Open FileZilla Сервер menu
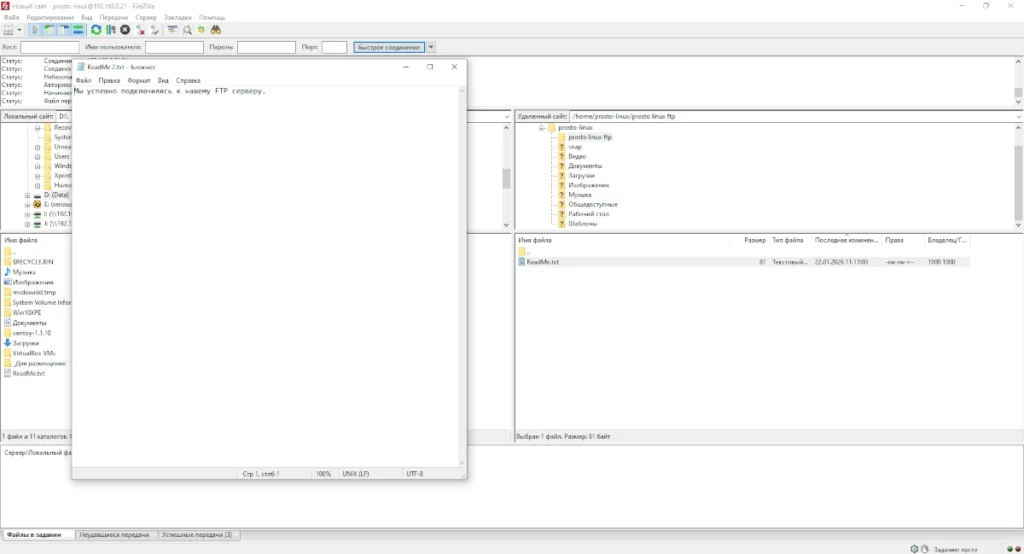 [x=146, y=18]
